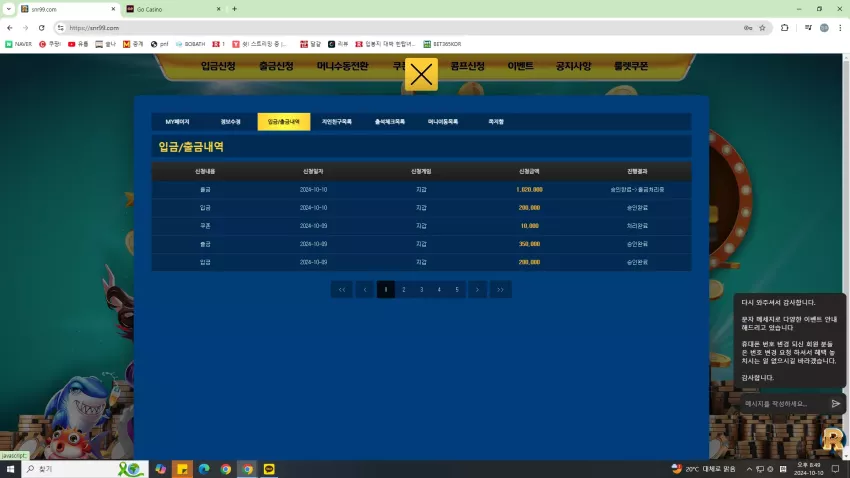This screenshot has height=478, width=850.
Task: Select page 2 in pagination
Action: point(403,289)
